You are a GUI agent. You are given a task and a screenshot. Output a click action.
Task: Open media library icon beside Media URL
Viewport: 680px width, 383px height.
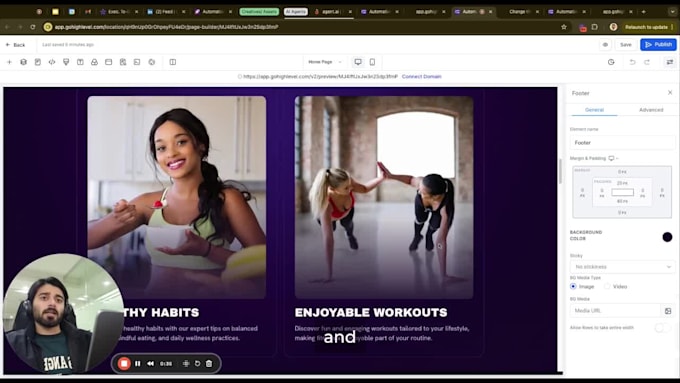pos(668,311)
